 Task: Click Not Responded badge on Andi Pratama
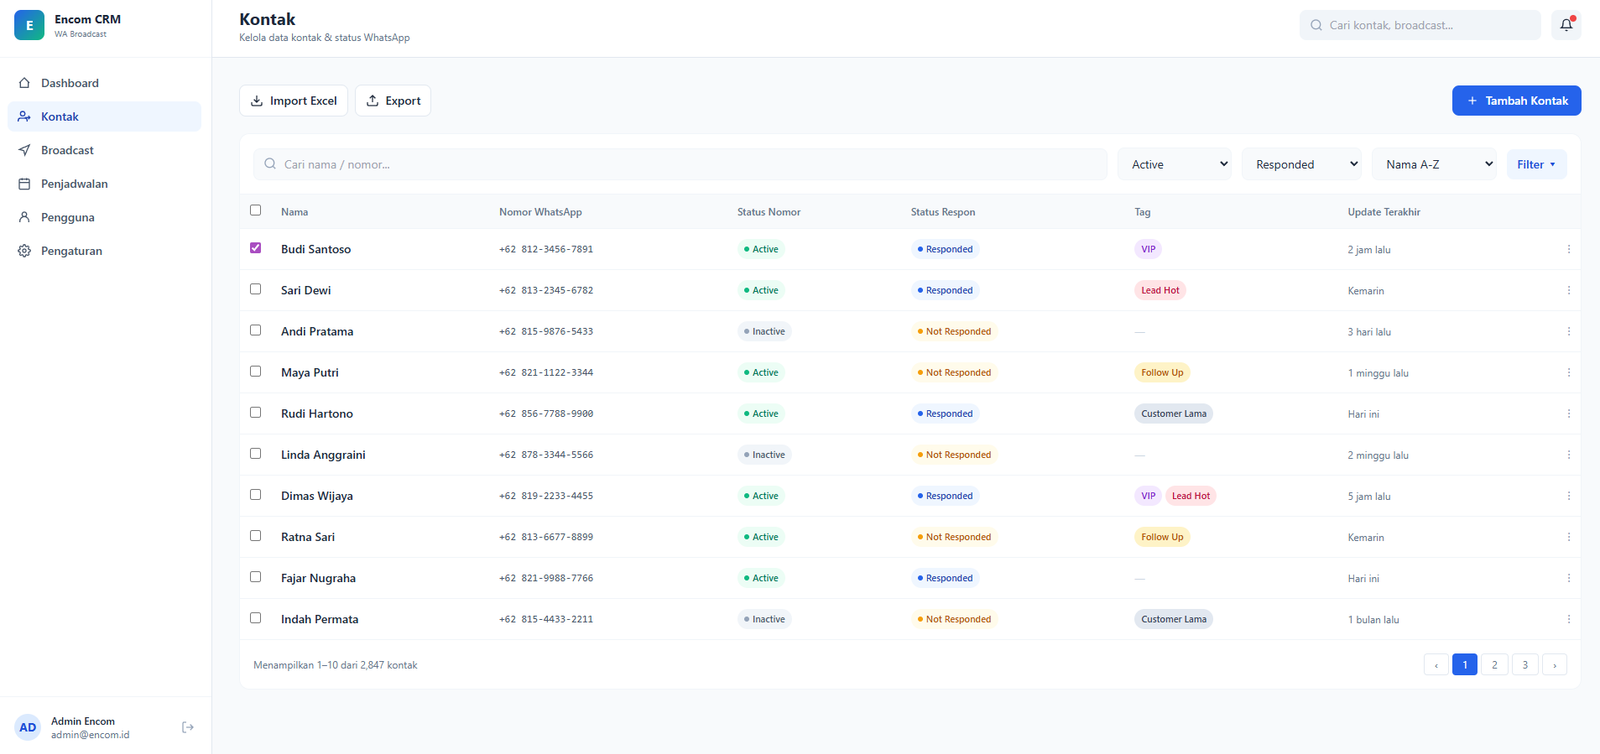point(954,331)
